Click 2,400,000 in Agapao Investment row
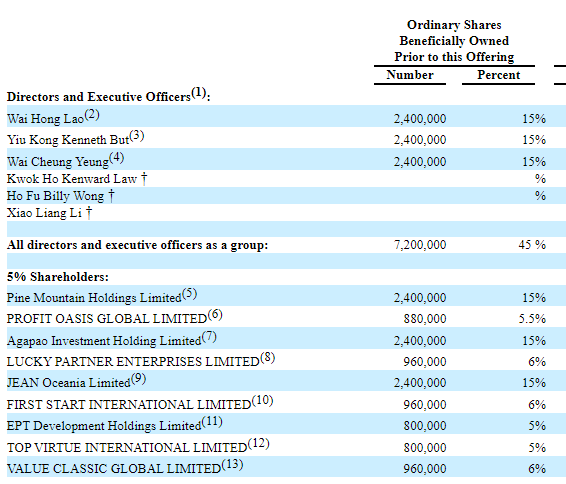The width and height of the screenshot is (566, 484). (420, 341)
